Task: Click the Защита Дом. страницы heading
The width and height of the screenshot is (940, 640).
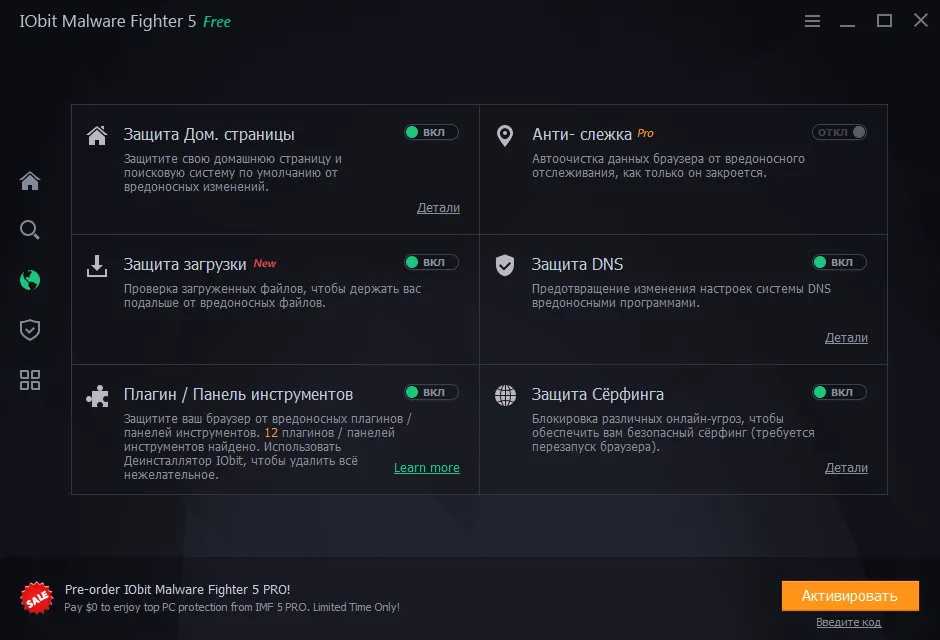Action: (209, 134)
